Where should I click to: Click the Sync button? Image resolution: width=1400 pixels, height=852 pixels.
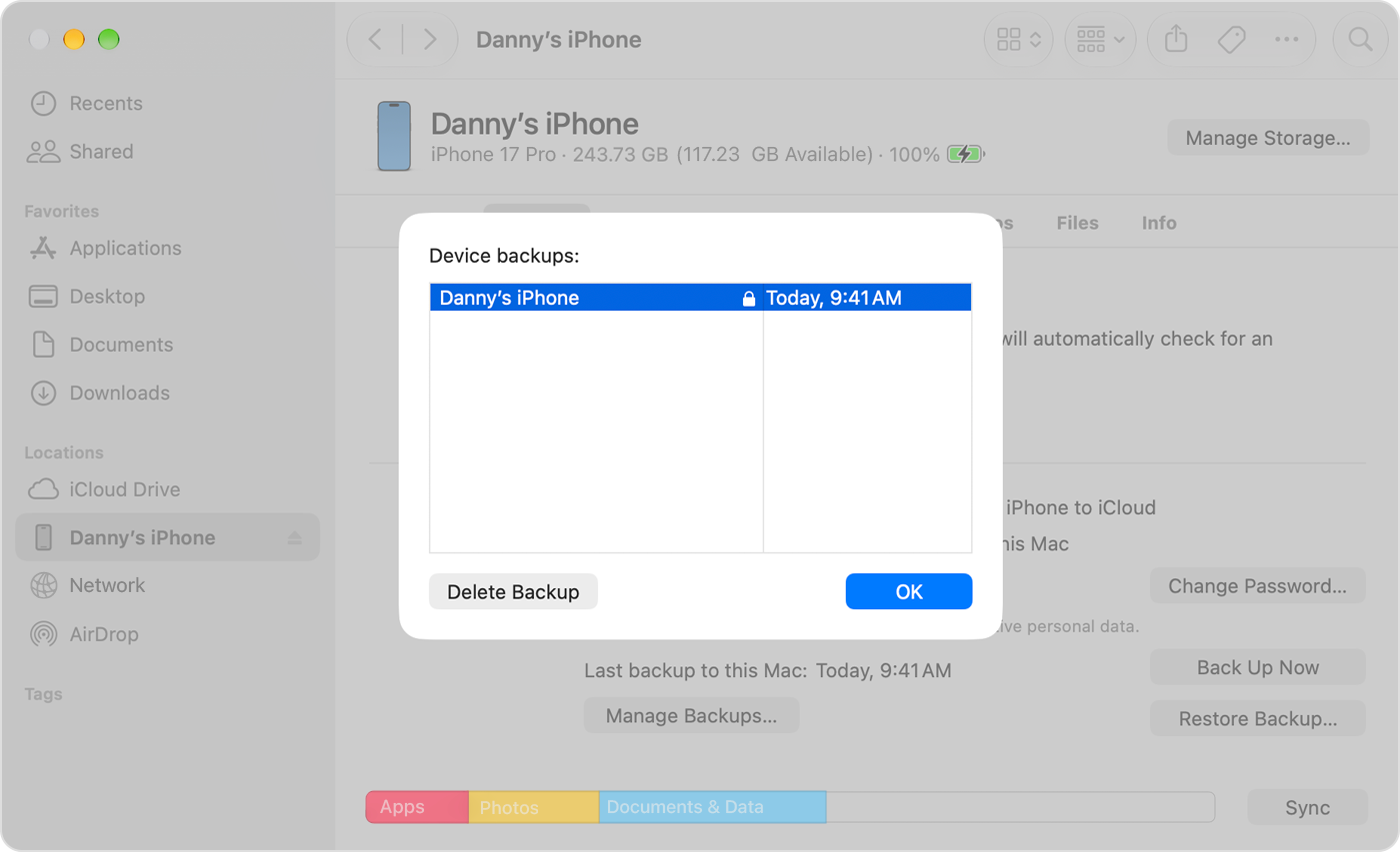pyautogui.click(x=1308, y=807)
